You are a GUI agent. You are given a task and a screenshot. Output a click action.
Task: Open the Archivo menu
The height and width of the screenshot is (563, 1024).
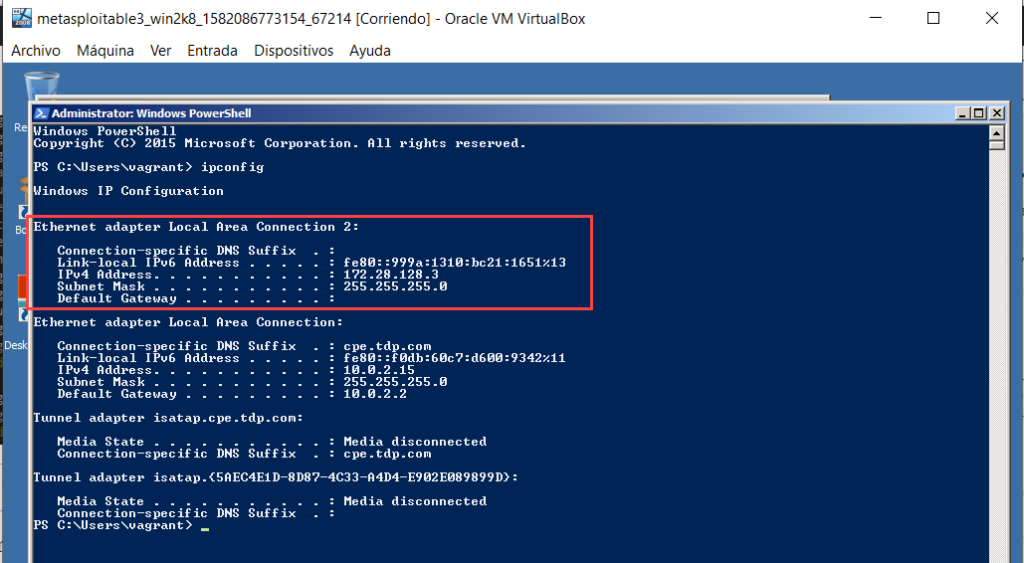tap(35, 50)
